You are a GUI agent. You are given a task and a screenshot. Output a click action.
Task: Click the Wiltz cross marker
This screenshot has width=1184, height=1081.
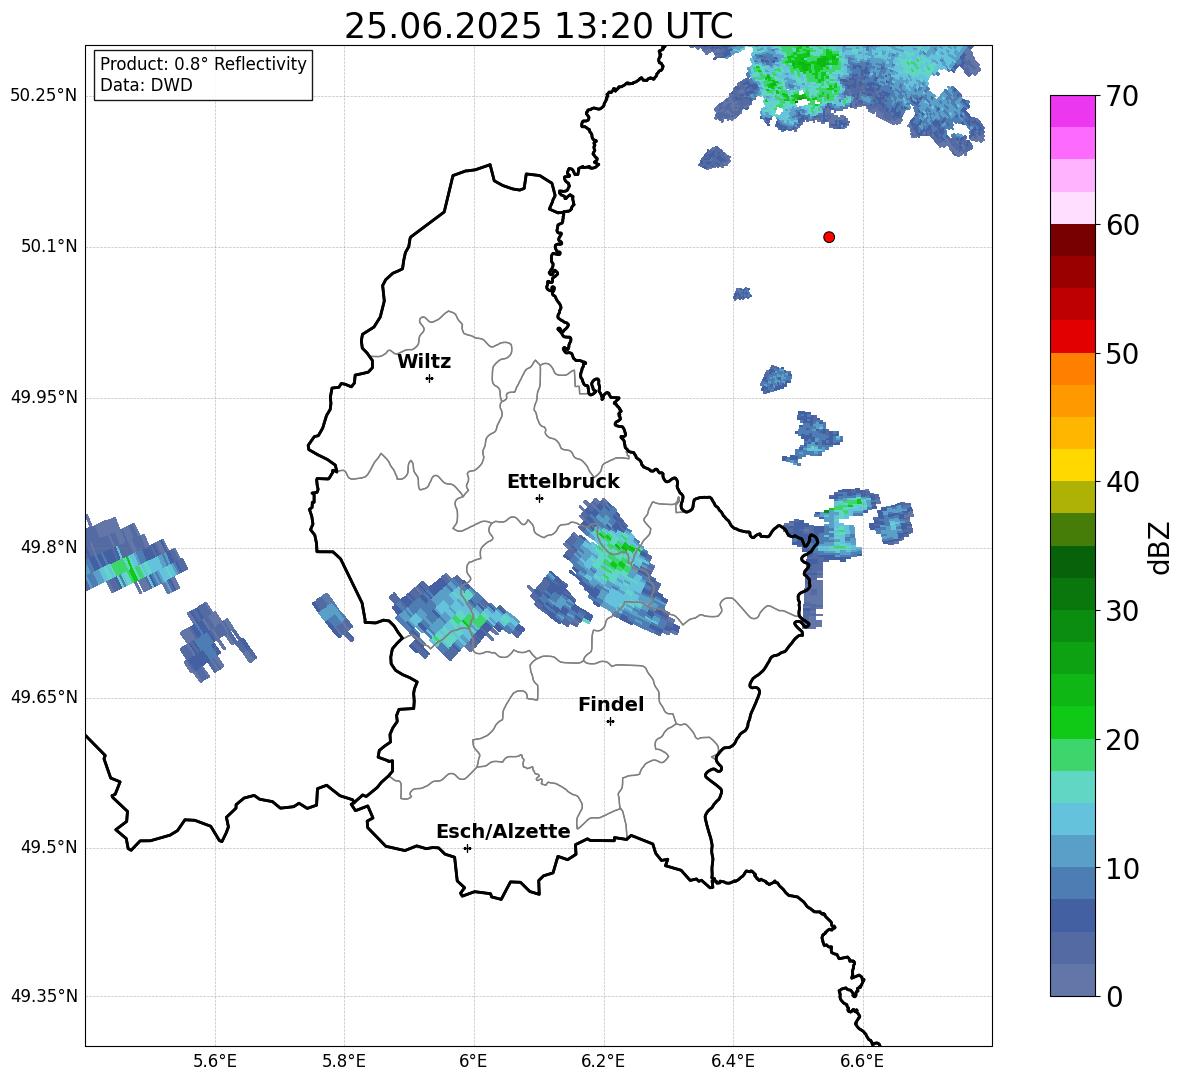pos(430,378)
